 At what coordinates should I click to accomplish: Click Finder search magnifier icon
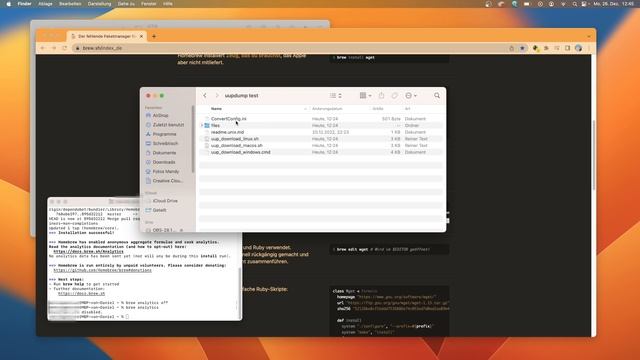pos(437,96)
